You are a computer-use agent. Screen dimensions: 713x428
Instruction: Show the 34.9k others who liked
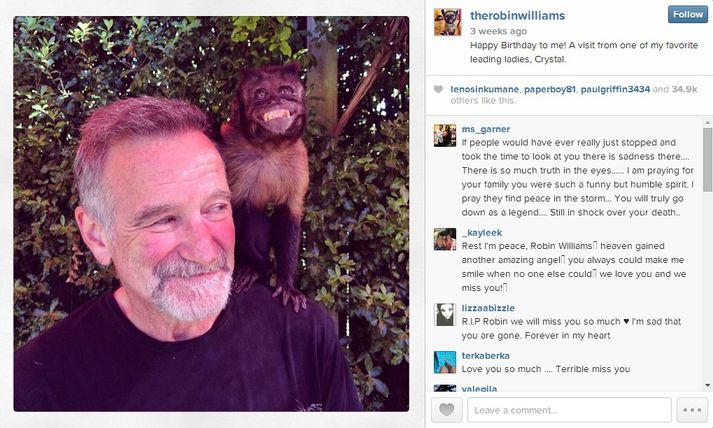pos(683,89)
